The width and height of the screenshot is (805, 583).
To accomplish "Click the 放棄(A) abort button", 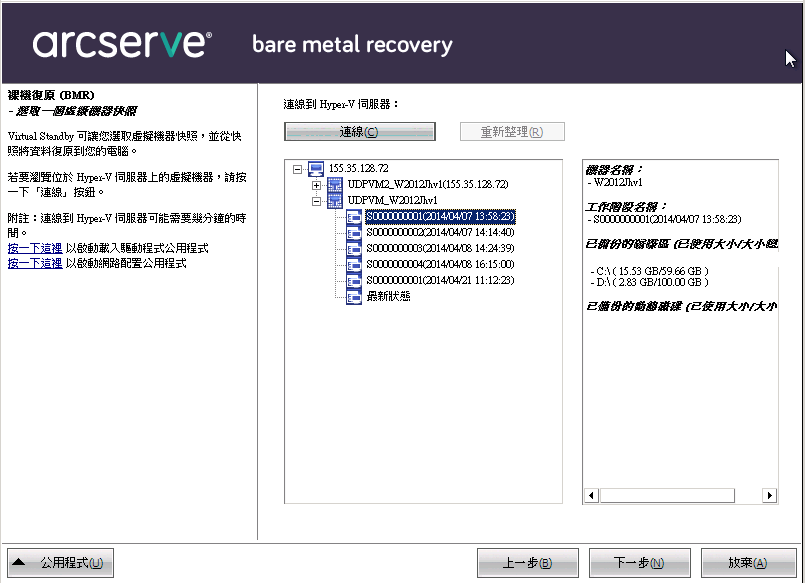I will 749,563.
